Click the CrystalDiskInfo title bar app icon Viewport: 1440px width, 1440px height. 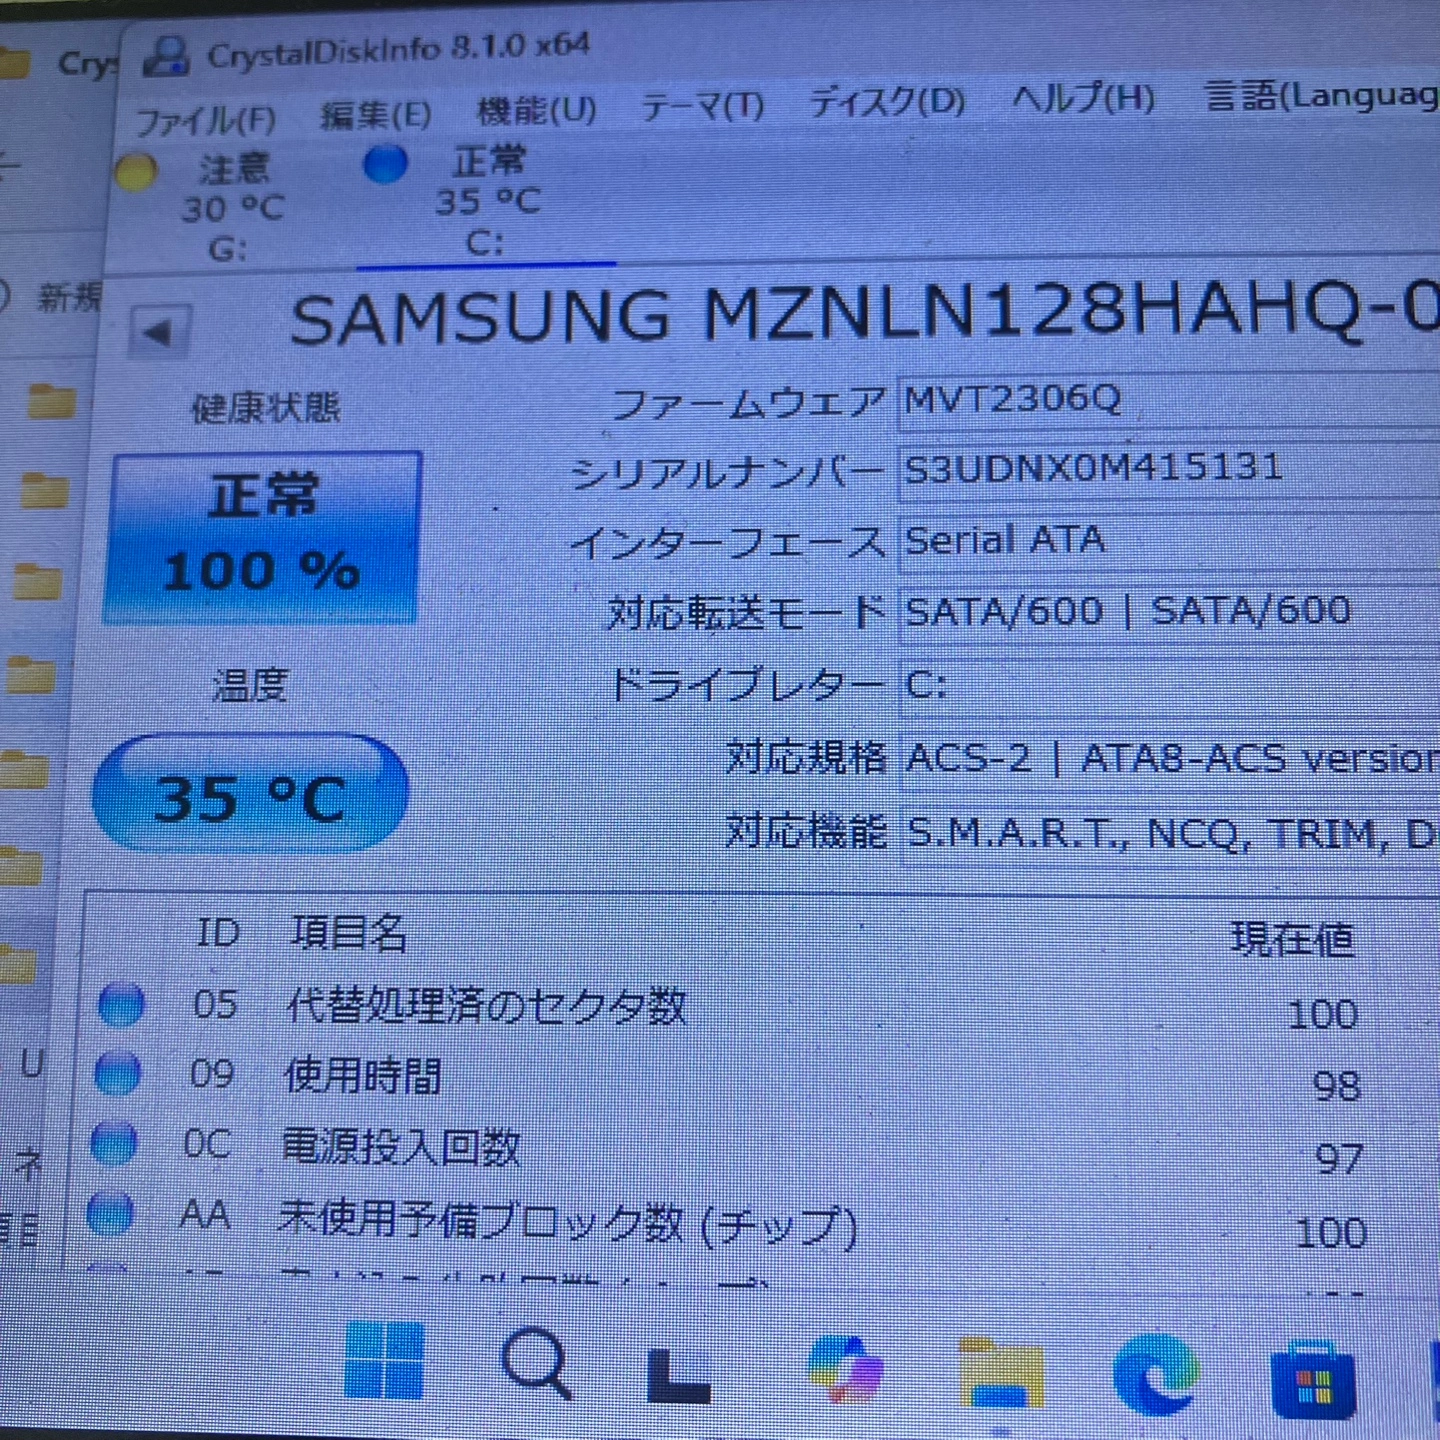166,55
